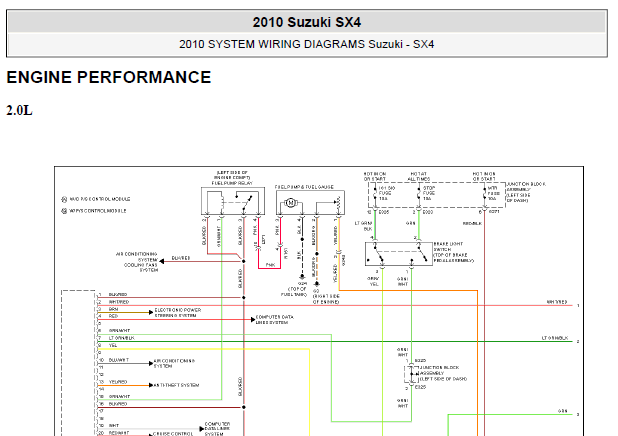The height and width of the screenshot is (436, 618).
Task: Click the "CRUISE CONTROL" label
Action: (173, 433)
